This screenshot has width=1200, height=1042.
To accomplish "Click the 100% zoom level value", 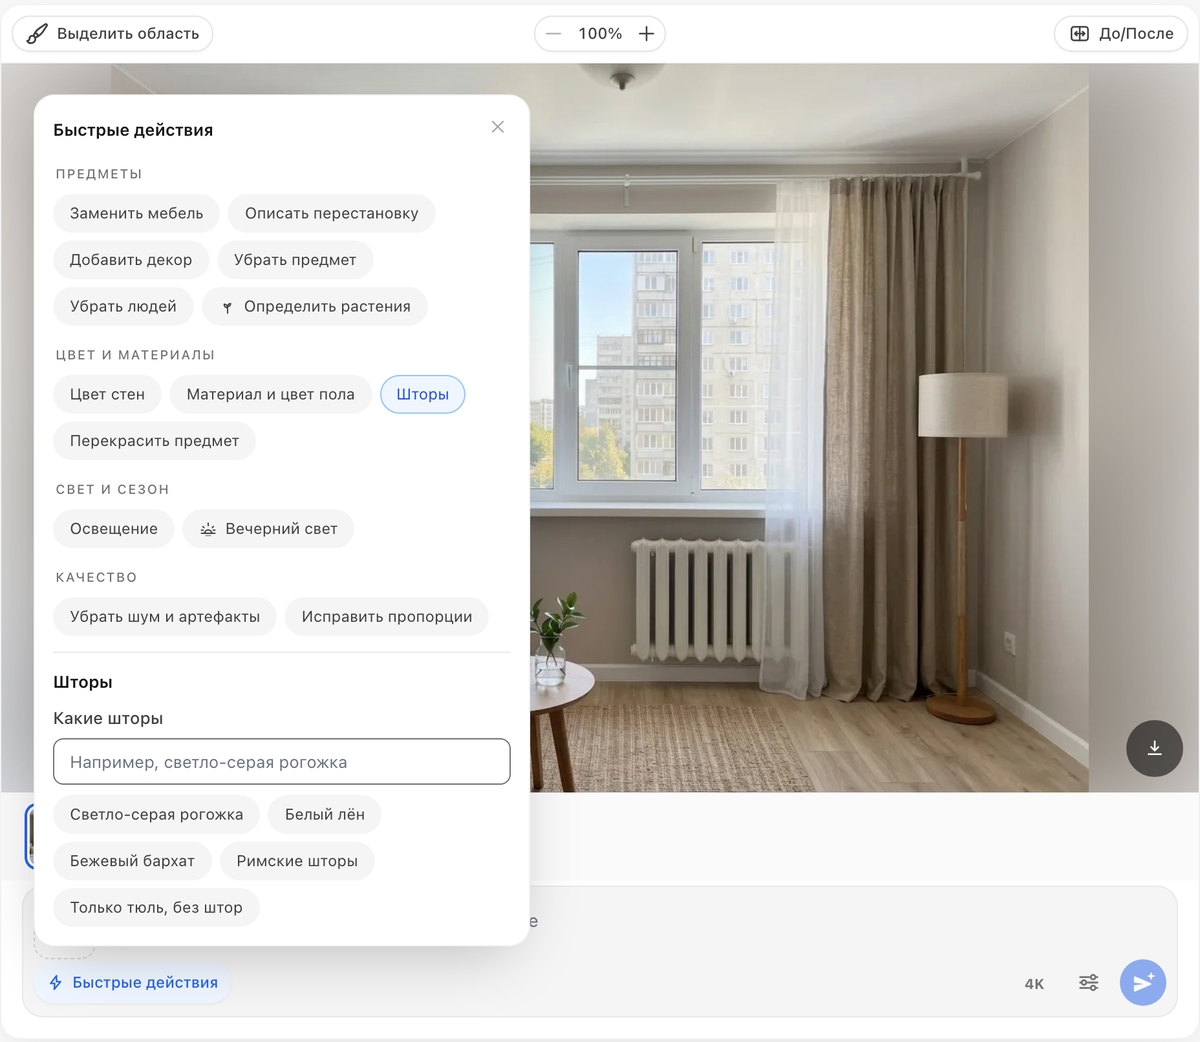I will tap(600, 34).
